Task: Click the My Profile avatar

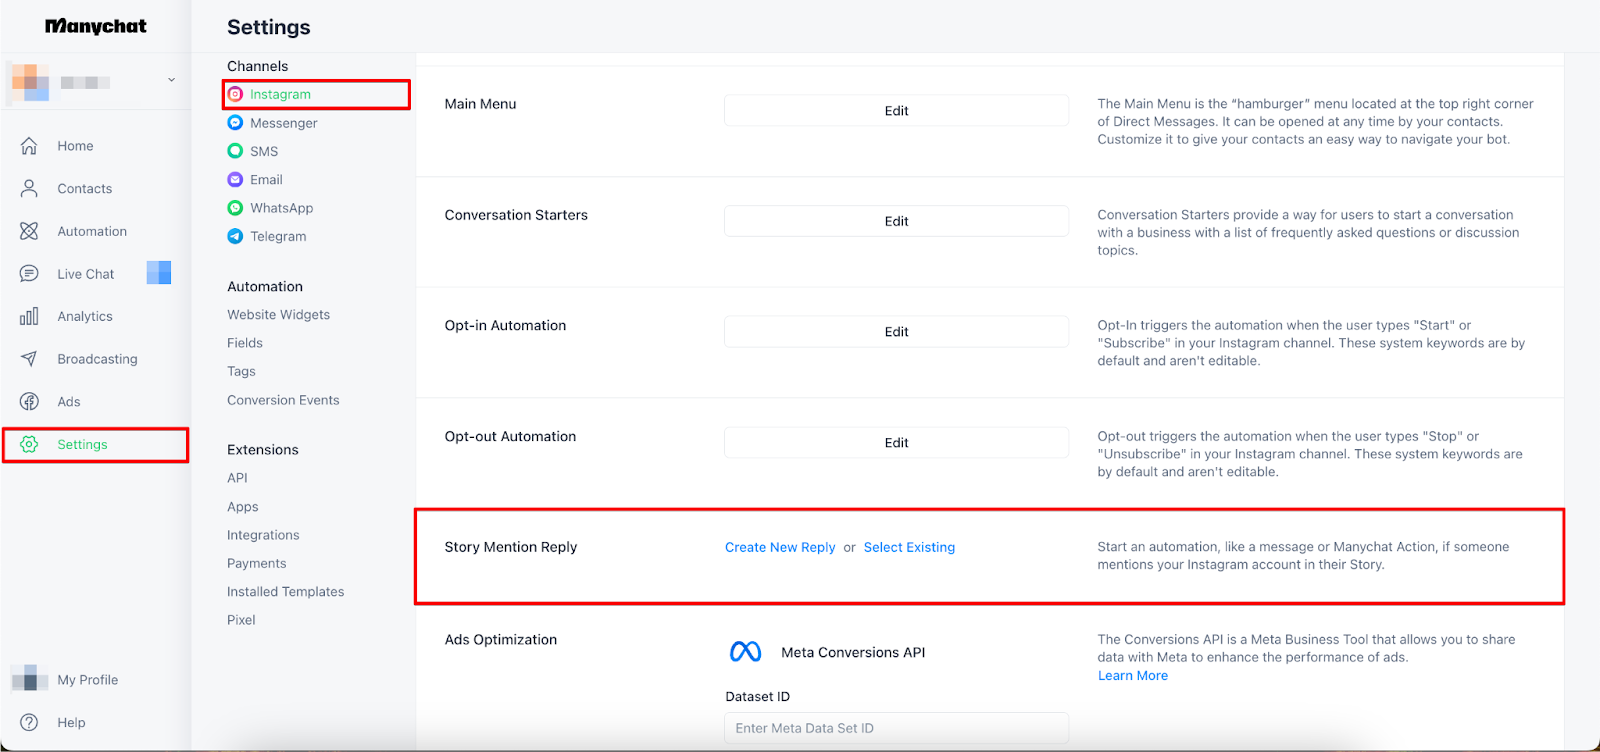Action: point(30,679)
